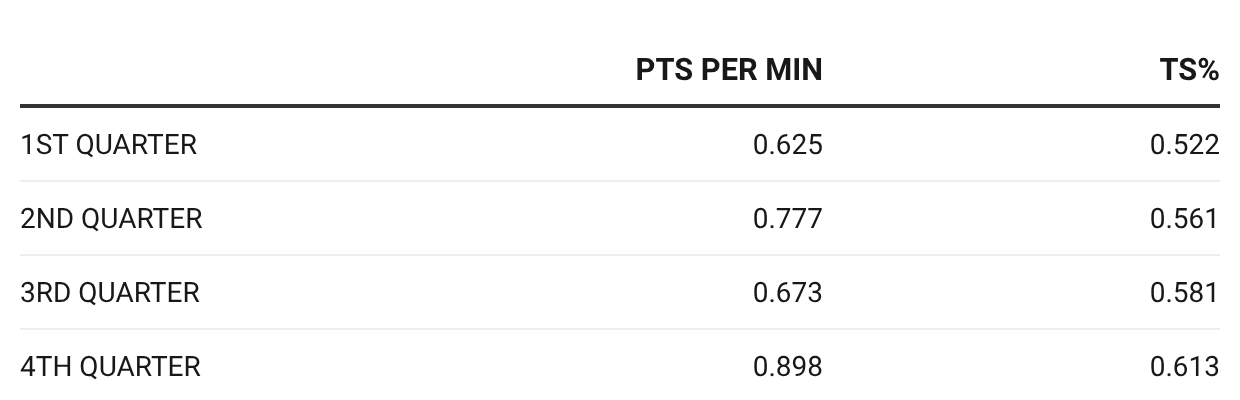Click blank header space between PTS PER MIN and TS%
Viewport: 1240px width, 400px height.
[990, 70]
